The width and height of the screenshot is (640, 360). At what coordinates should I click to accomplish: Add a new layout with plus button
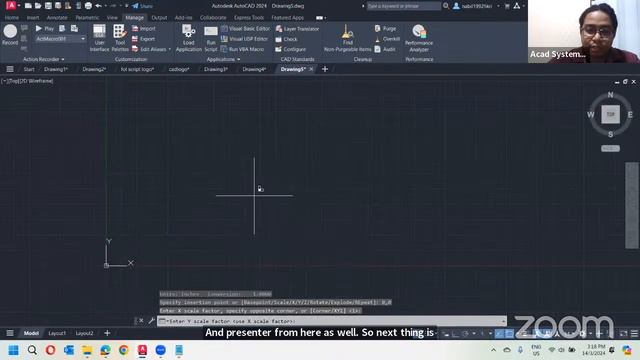107,333
